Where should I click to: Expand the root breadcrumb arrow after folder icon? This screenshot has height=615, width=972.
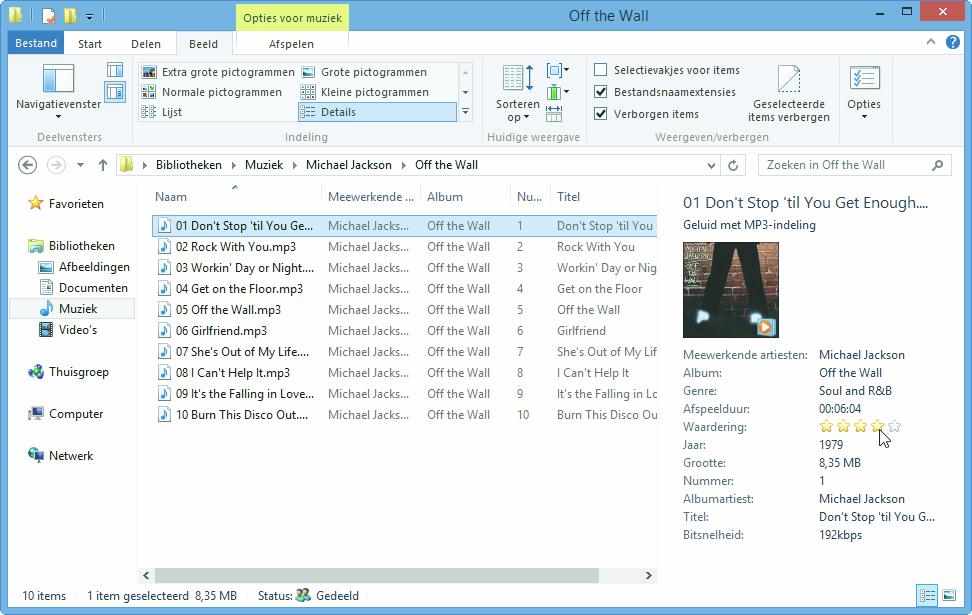(144, 165)
